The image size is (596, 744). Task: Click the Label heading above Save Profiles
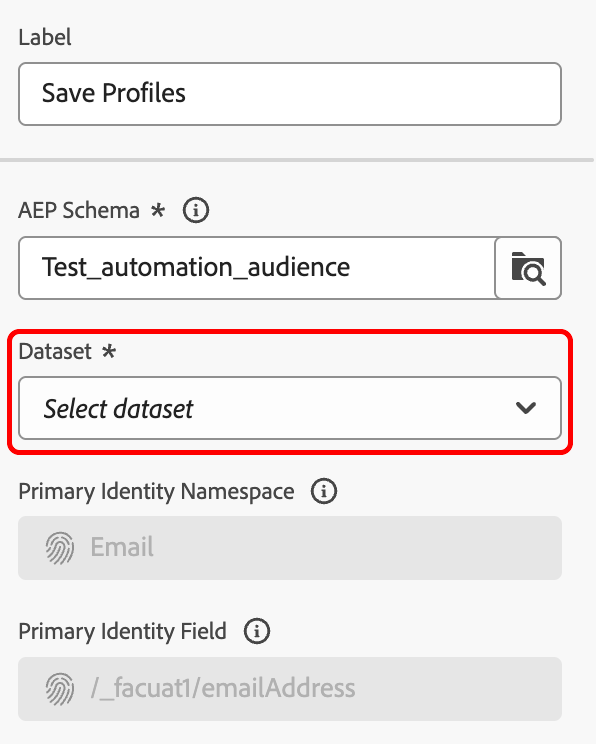(x=45, y=37)
